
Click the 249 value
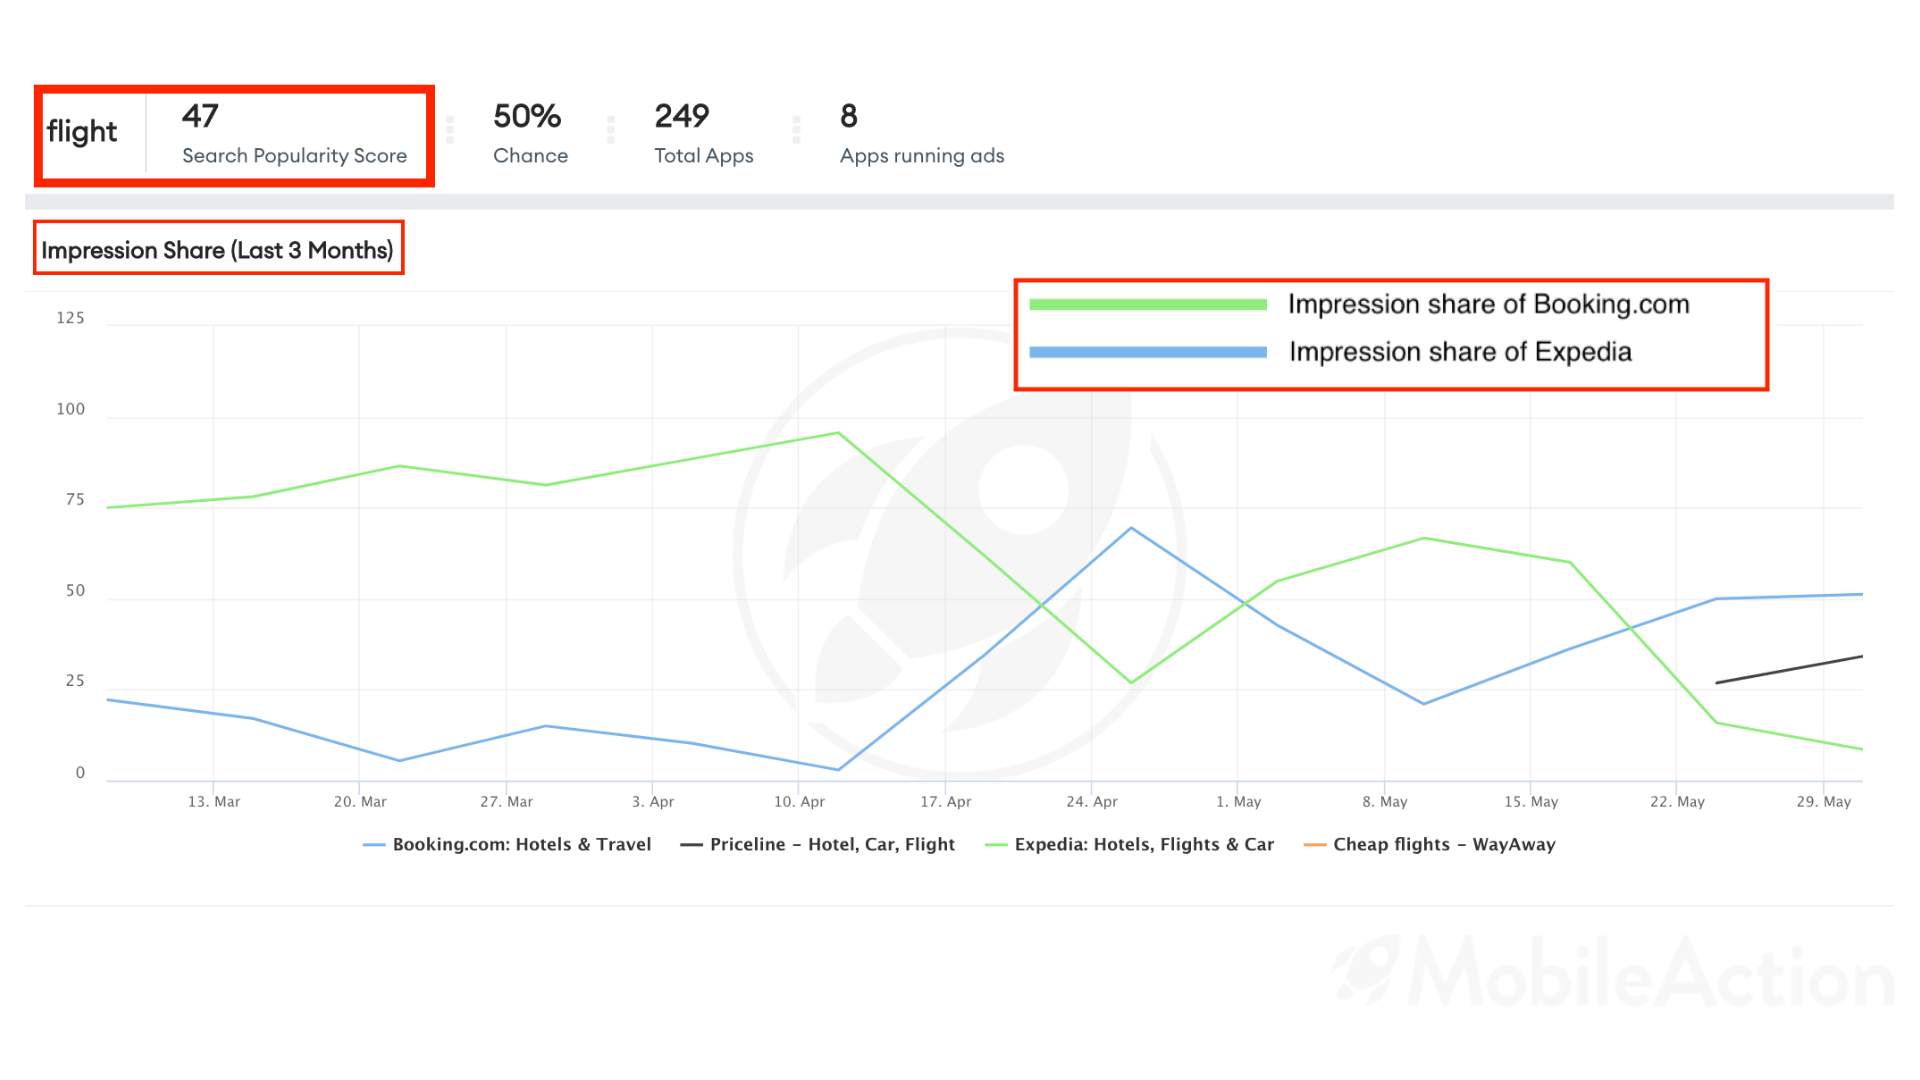682,116
